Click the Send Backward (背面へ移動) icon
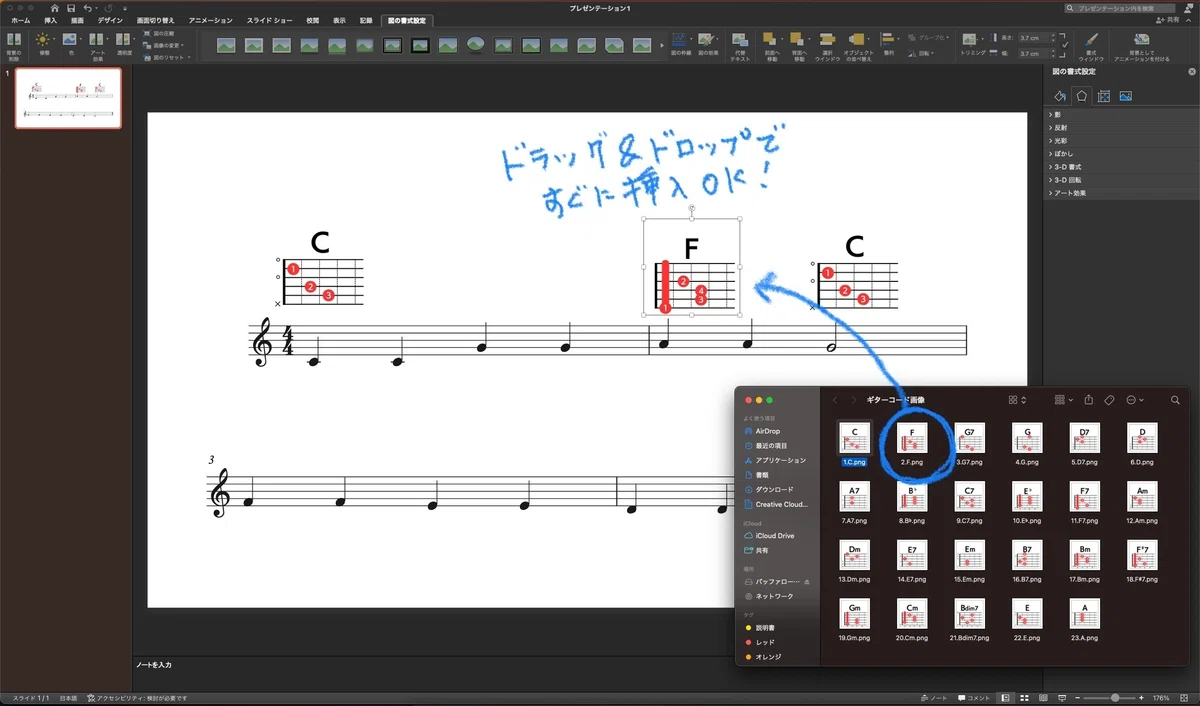1200x706 pixels. 799,40
